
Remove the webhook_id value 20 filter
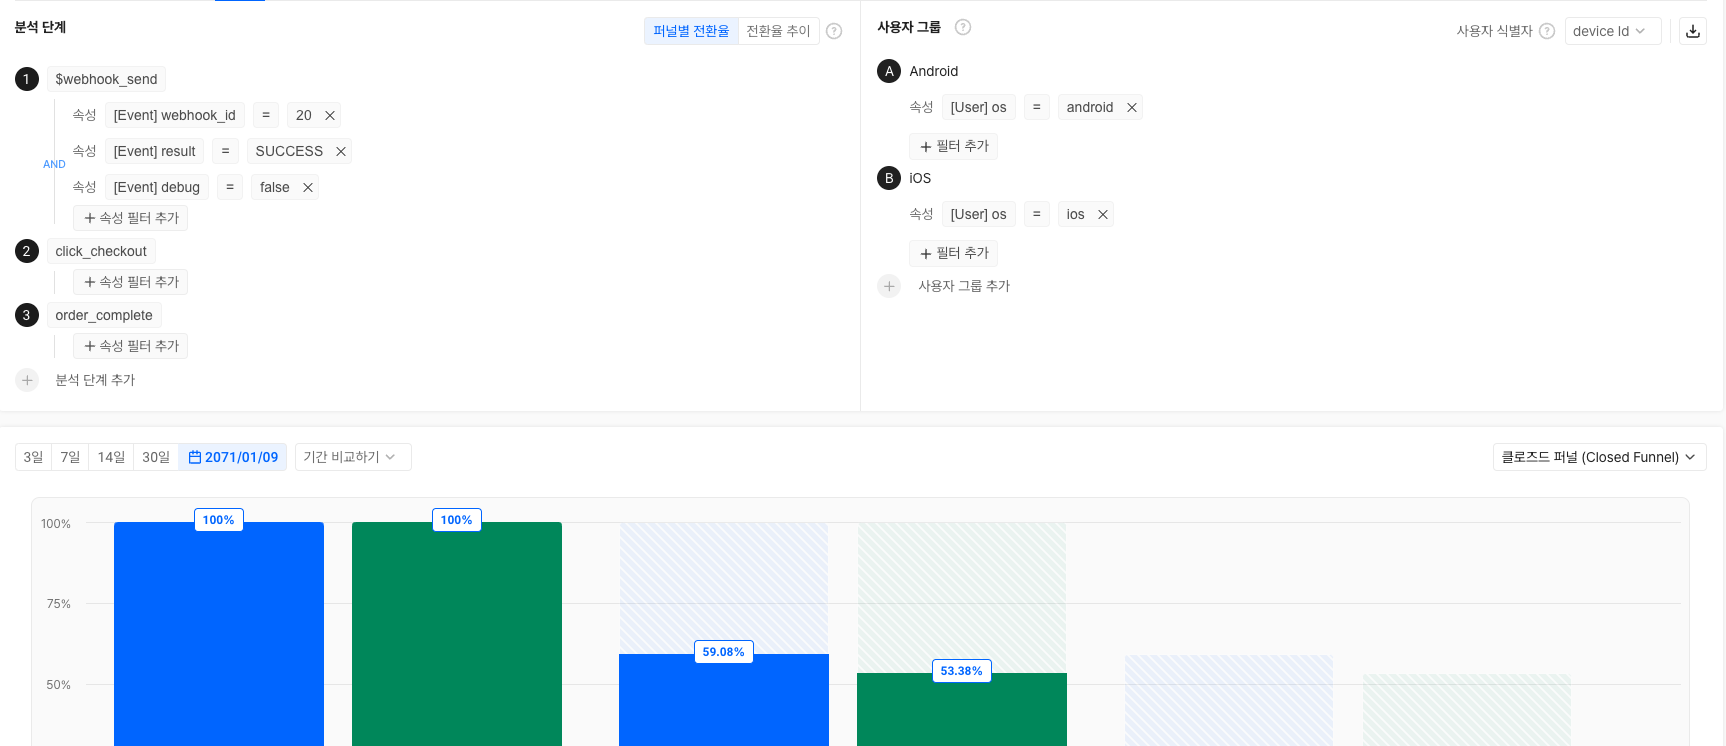(330, 115)
